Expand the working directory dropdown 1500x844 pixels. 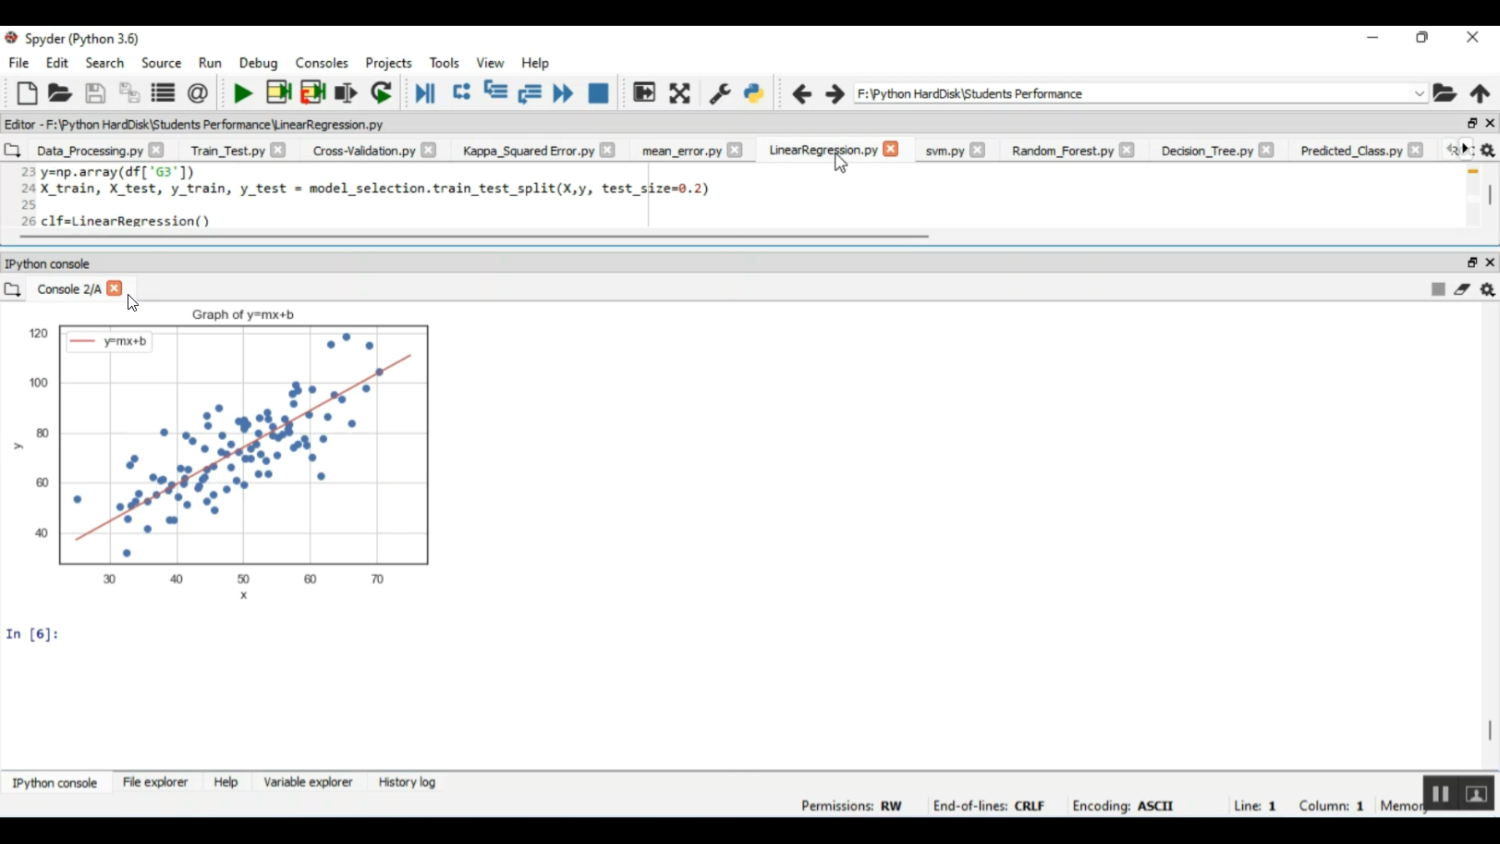click(x=1419, y=94)
